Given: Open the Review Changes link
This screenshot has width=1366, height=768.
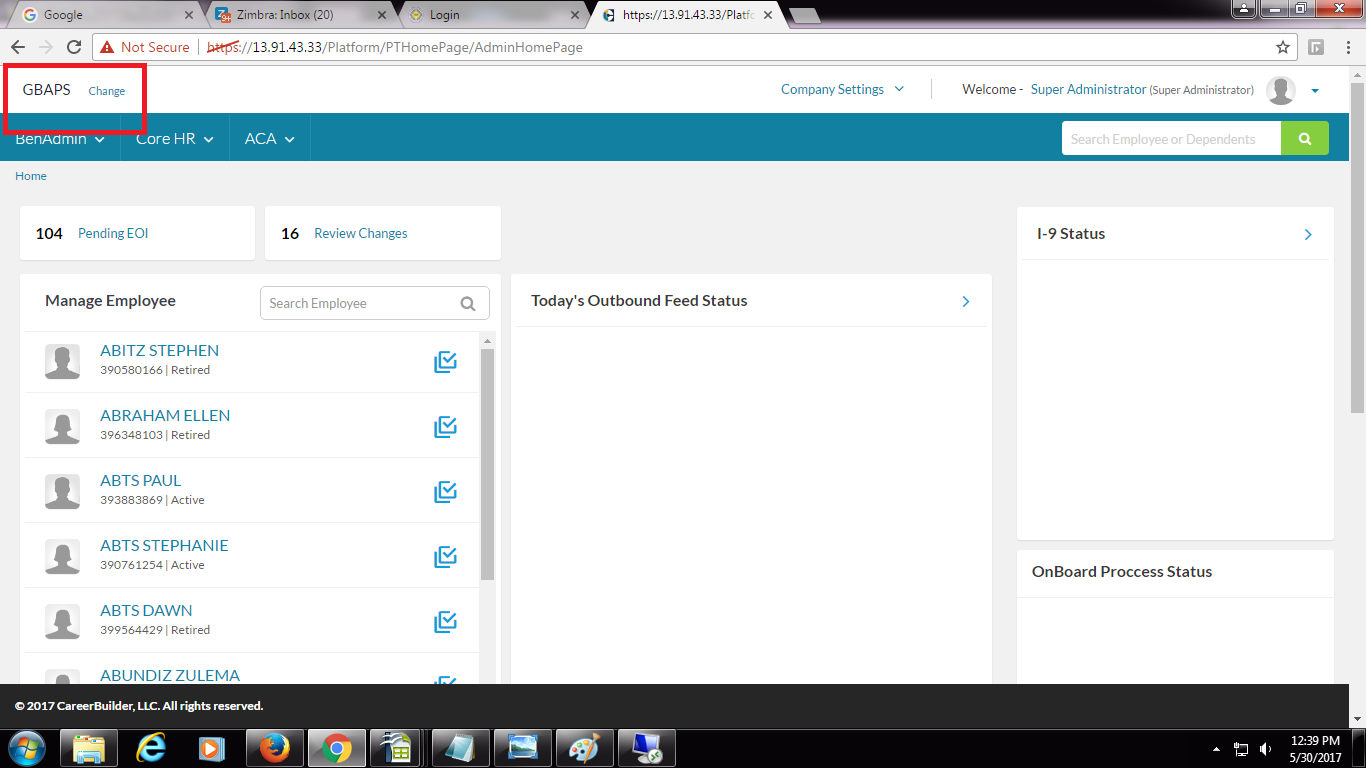Looking at the screenshot, I should pos(360,233).
